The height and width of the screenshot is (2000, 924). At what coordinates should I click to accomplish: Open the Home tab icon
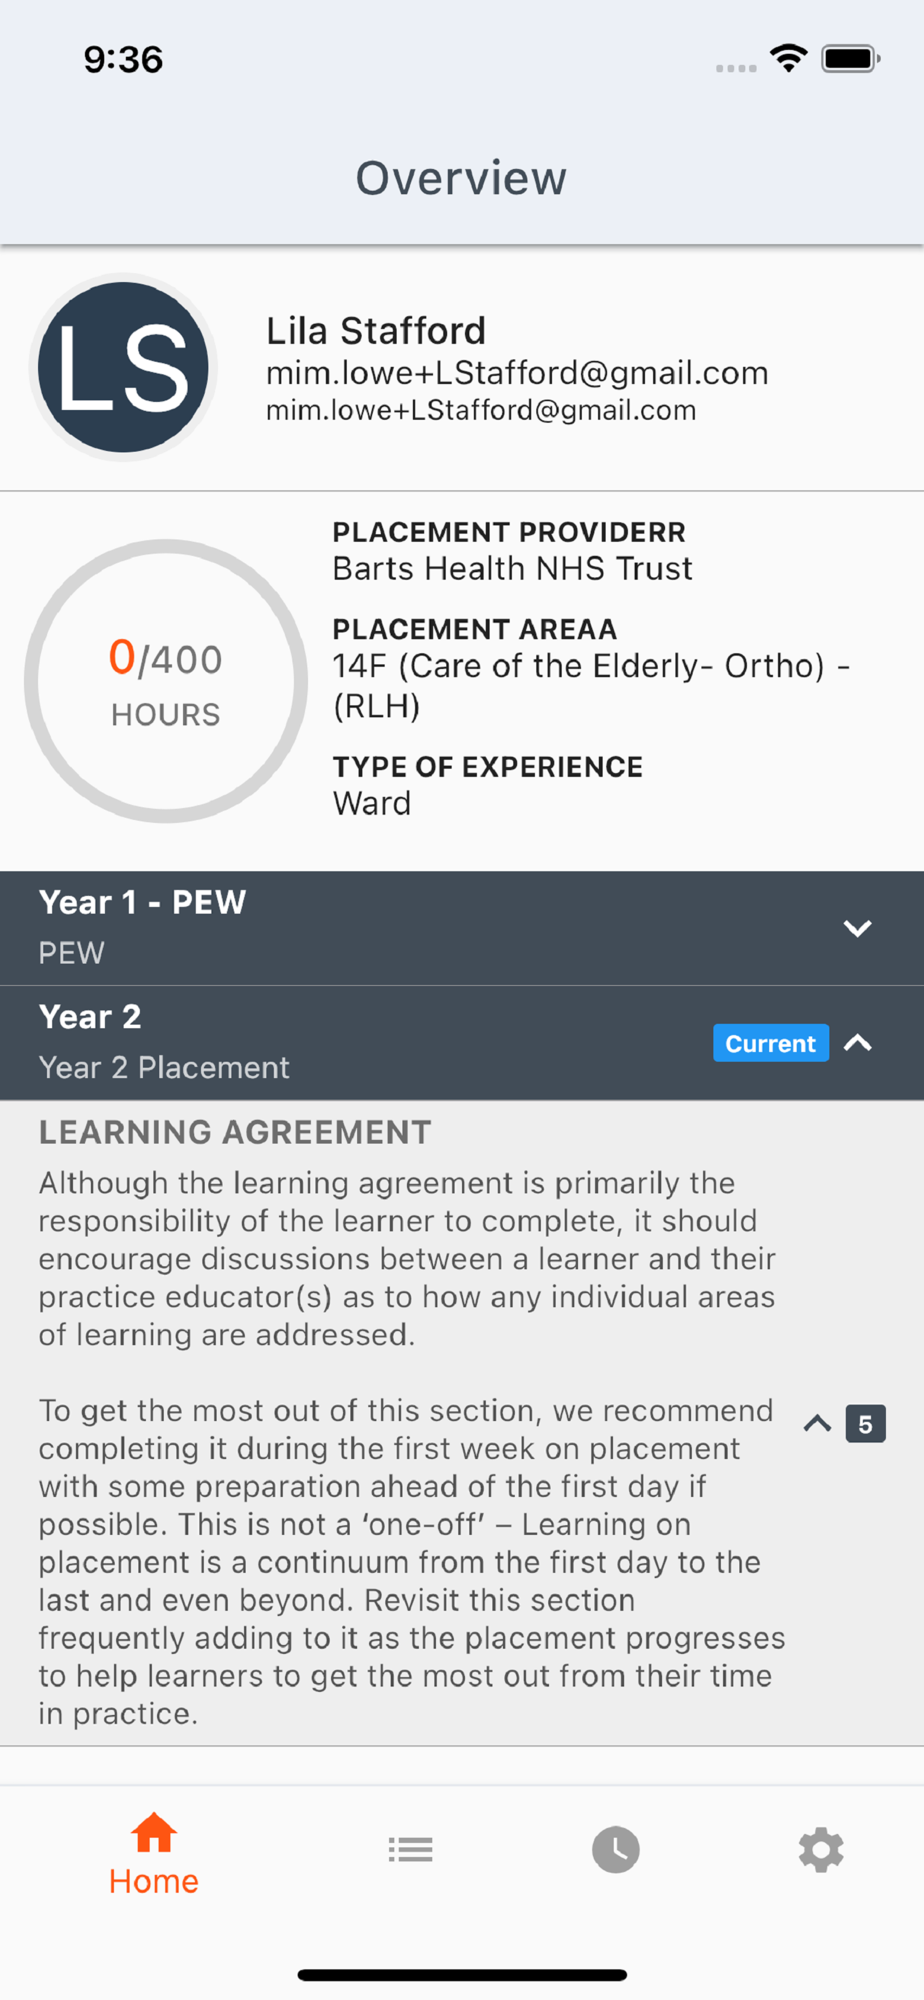click(x=154, y=1833)
